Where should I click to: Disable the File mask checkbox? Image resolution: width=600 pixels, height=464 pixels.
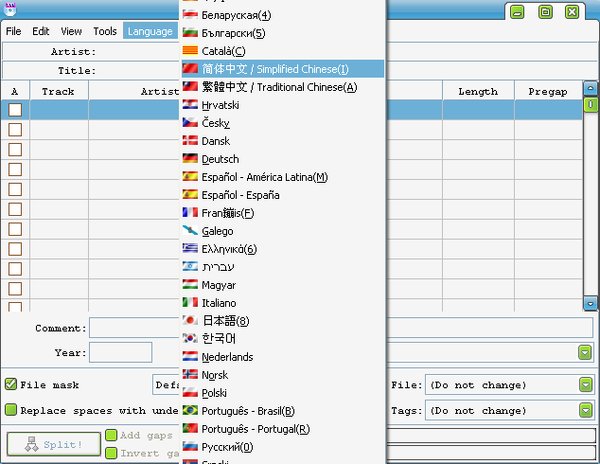11,384
